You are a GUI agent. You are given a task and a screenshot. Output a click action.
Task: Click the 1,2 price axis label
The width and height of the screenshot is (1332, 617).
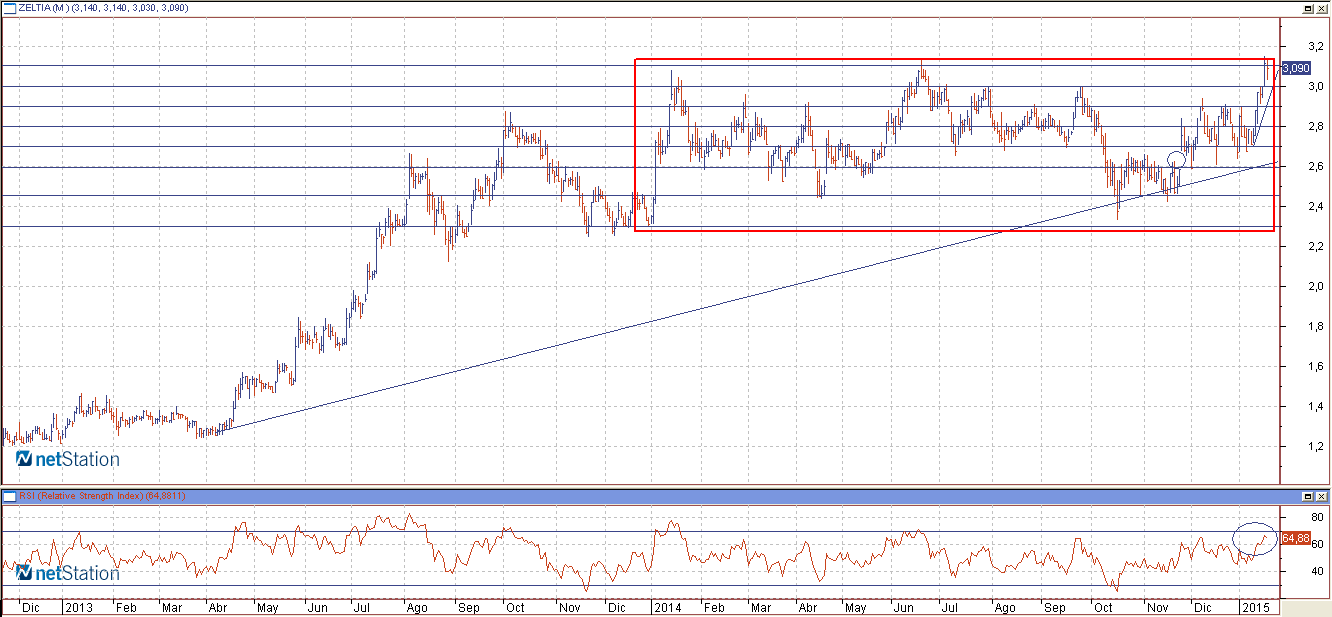tap(1317, 446)
